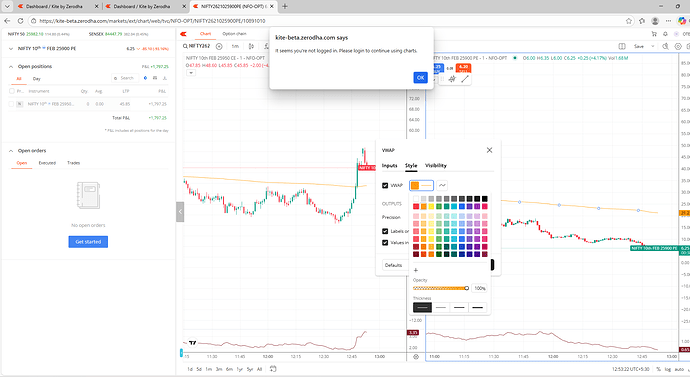Collapse the NIFTY 10th FEB 25900 PE header
The image size is (690, 377).
click(x=11, y=49)
